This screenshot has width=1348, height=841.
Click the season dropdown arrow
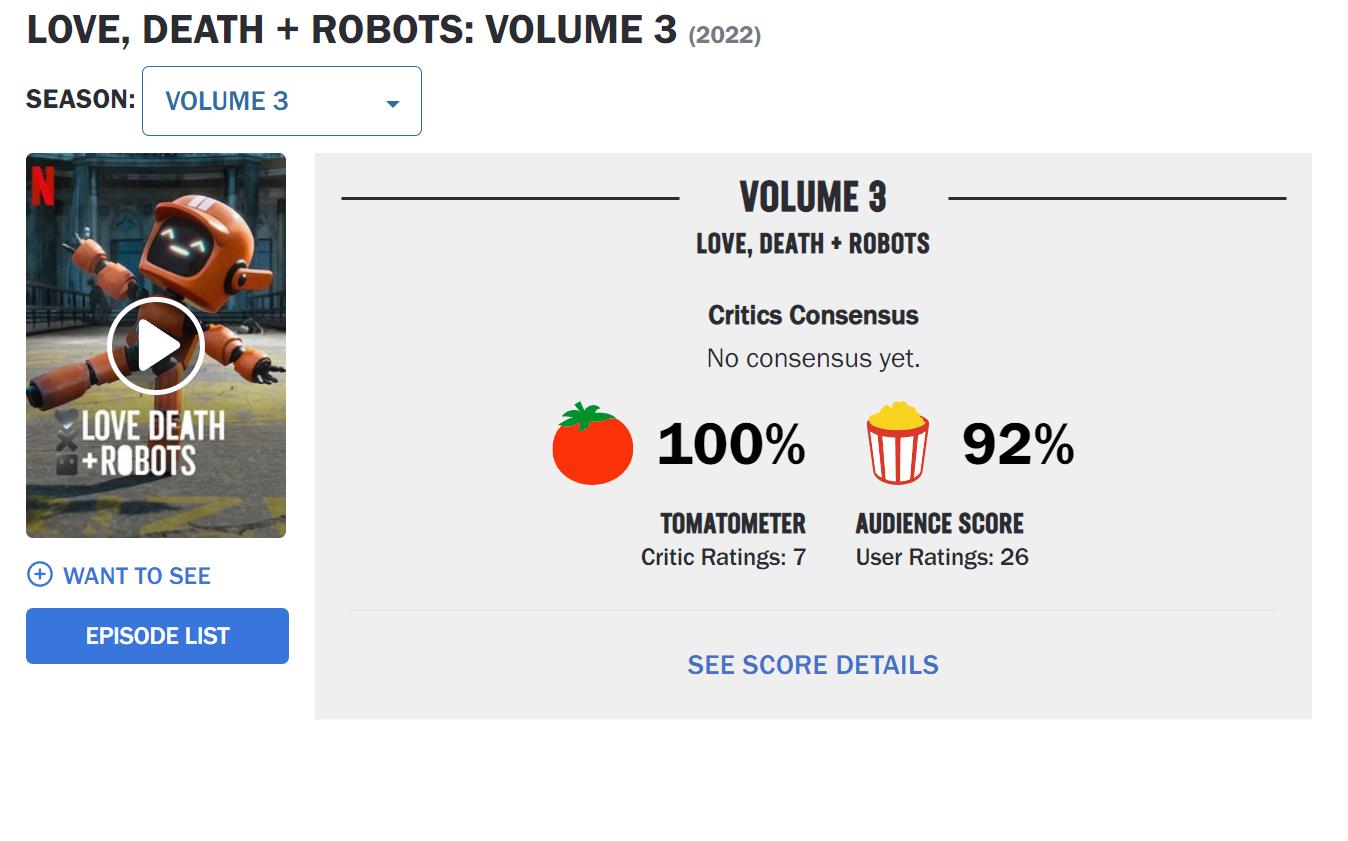pos(393,103)
